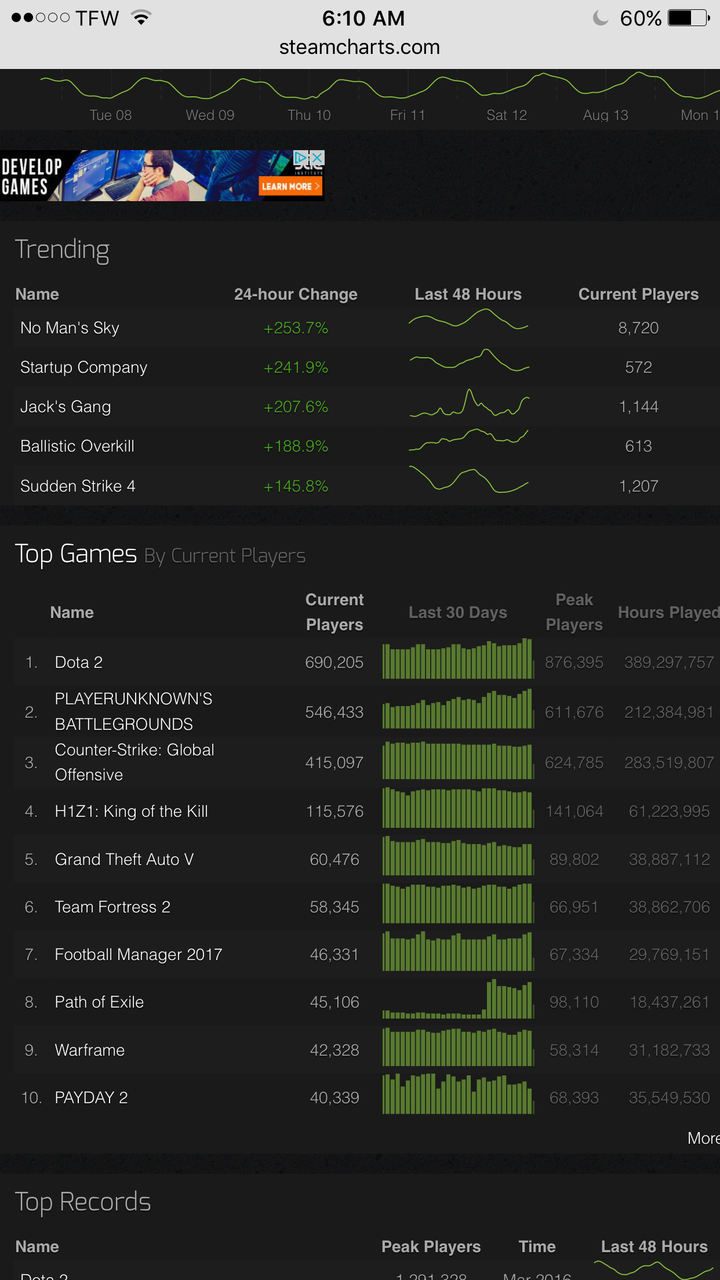The image size is (720, 1280).
Task: Tap the battery icon in status bar
Action: [x=688, y=18]
